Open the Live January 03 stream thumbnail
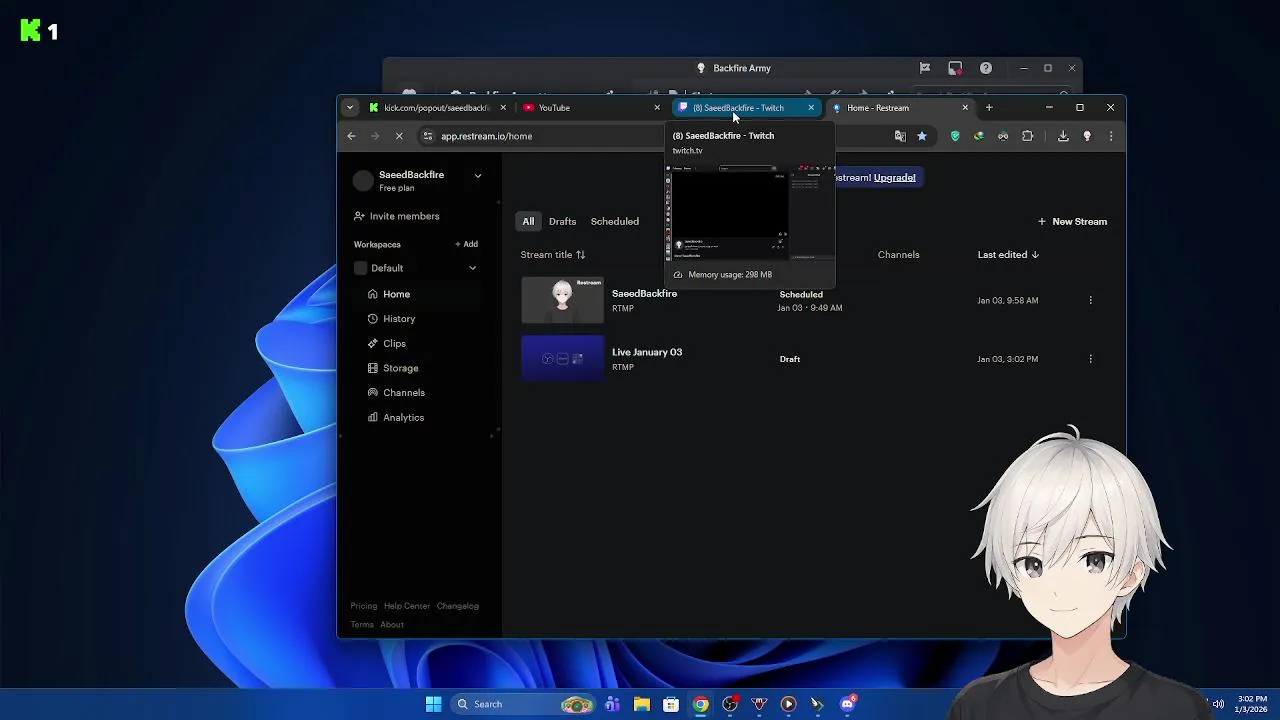Viewport: 1280px width, 720px height. (562, 358)
